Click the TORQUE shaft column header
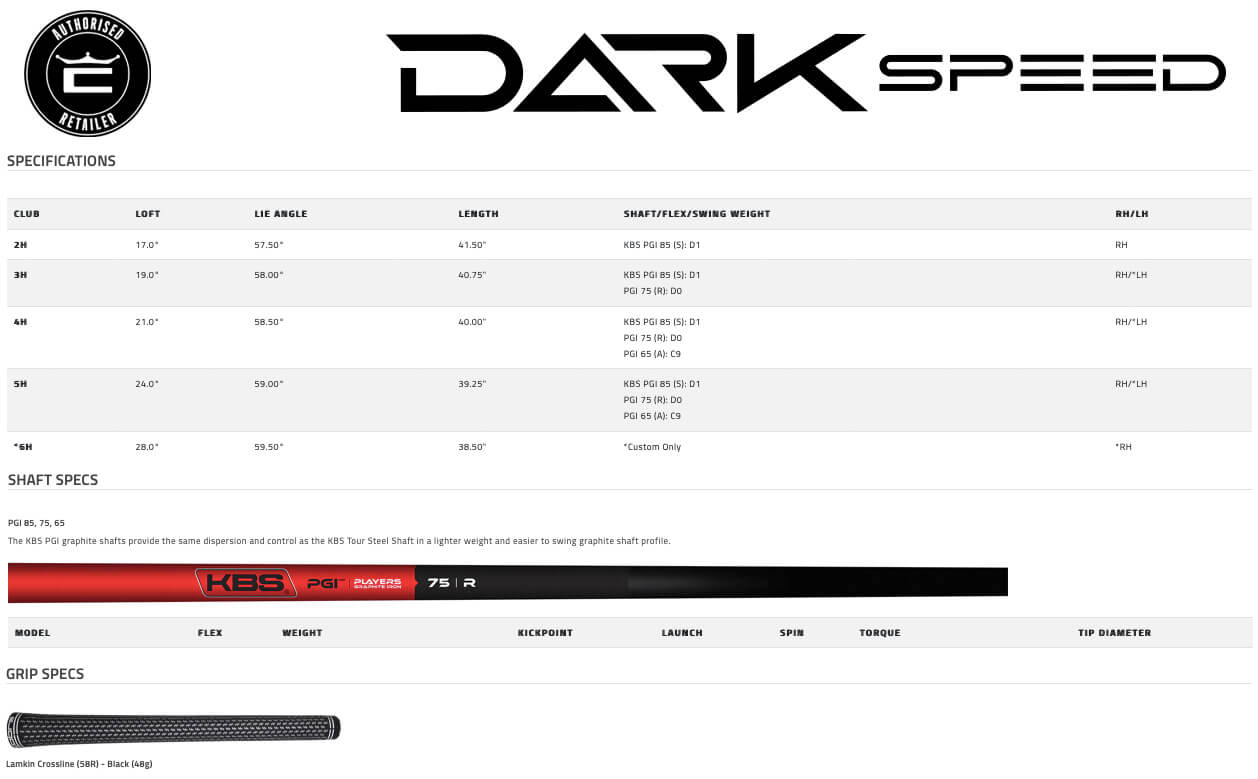The height and width of the screenshot is (779, 1258). pyautogui.click(x=880, y=633)
